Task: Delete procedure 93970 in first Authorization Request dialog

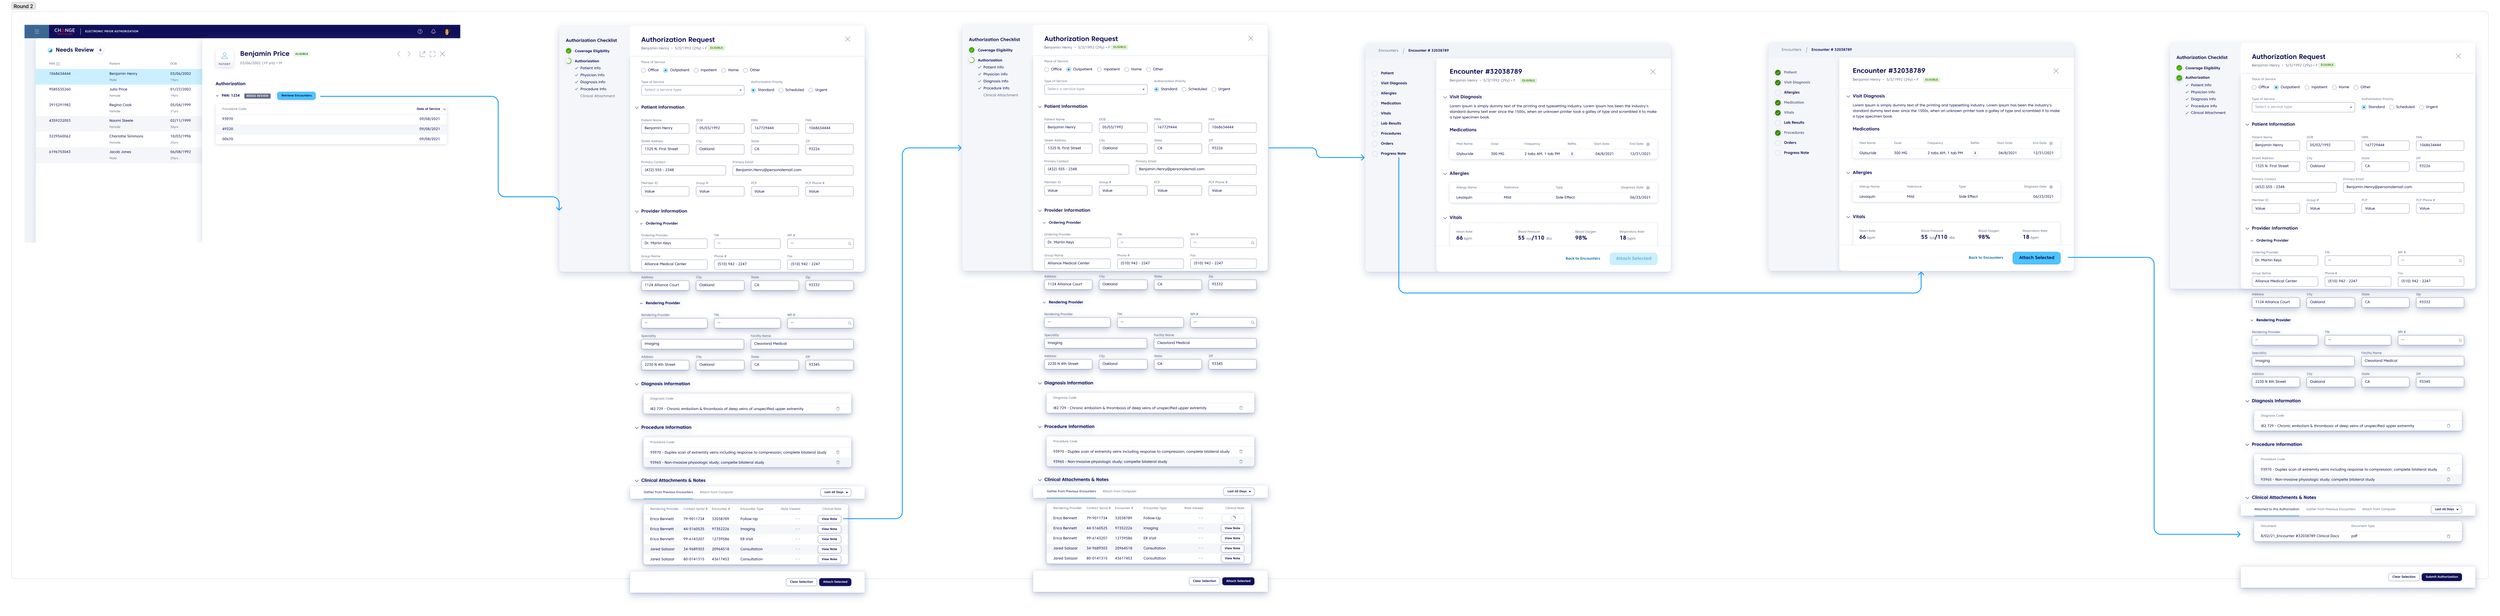Action: [838, 452]
